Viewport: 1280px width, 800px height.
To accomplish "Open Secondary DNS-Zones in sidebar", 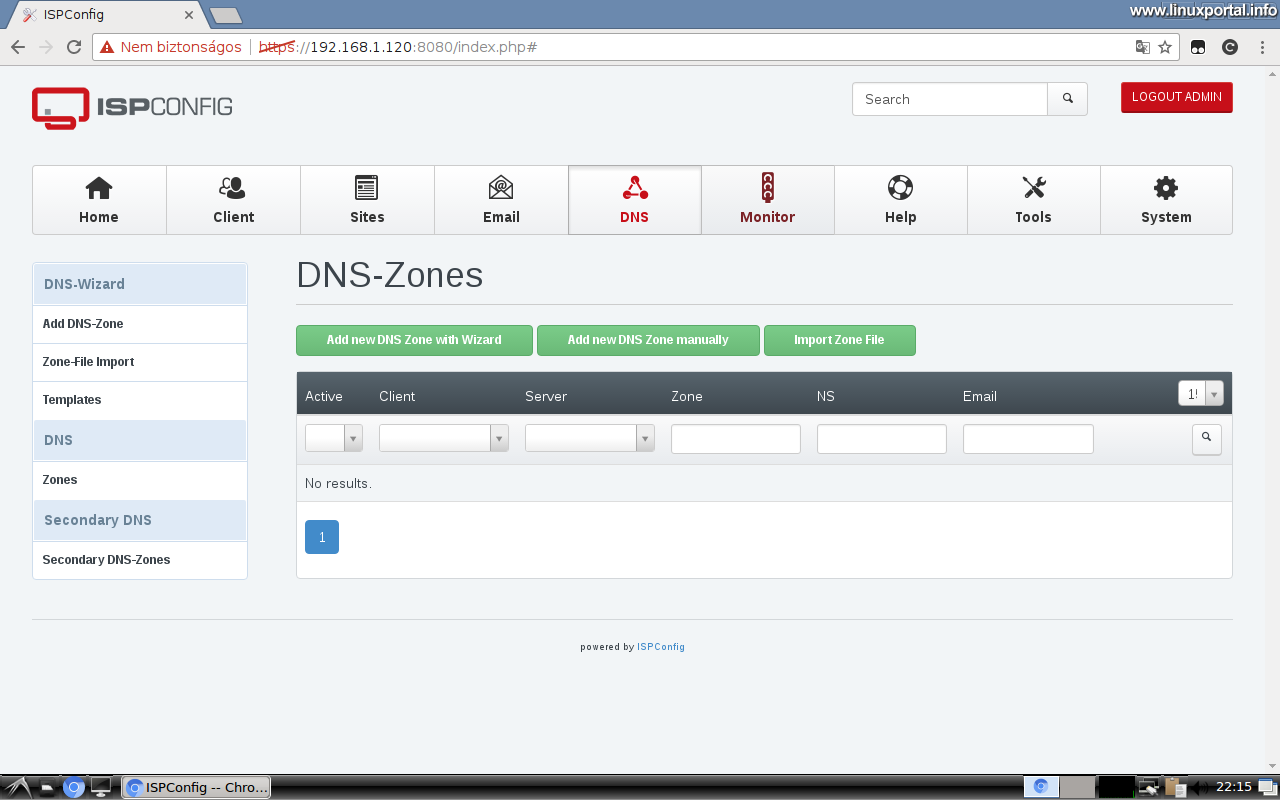I will [140, 560].
